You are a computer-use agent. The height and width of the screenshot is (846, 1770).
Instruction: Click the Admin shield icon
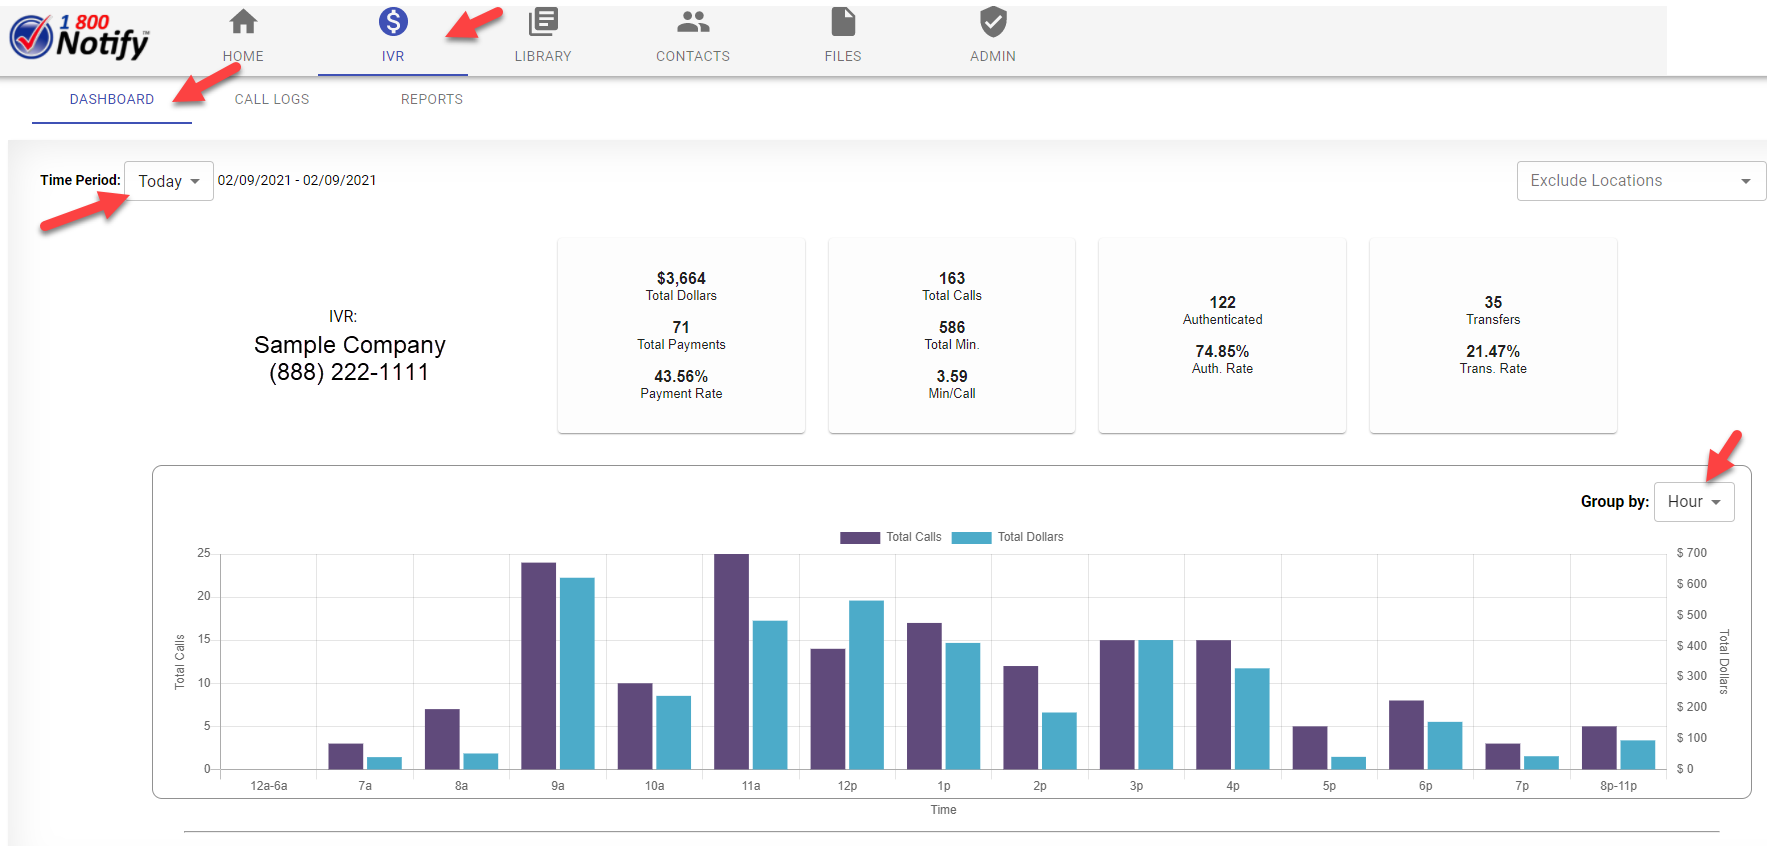[993, 22]
